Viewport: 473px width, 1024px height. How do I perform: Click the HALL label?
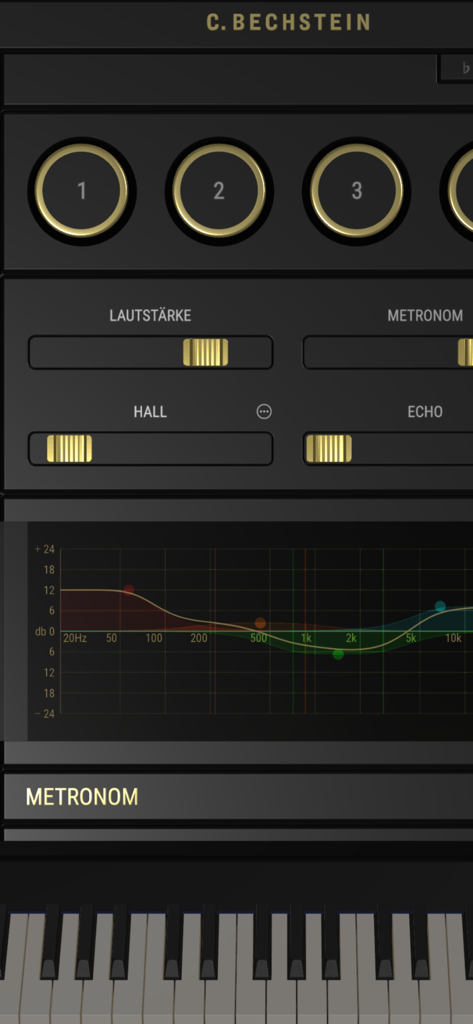150,412
